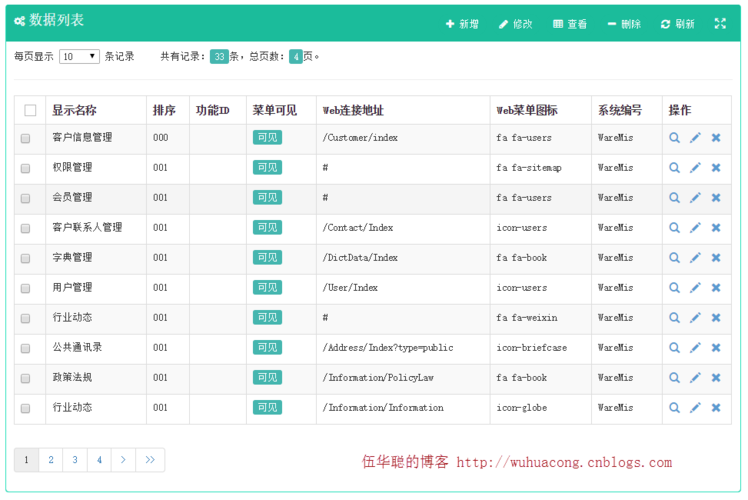The image size is (748, 500).
Task: Go to pagination page 2
Action: pyautogui.click(x=51, y=460)
